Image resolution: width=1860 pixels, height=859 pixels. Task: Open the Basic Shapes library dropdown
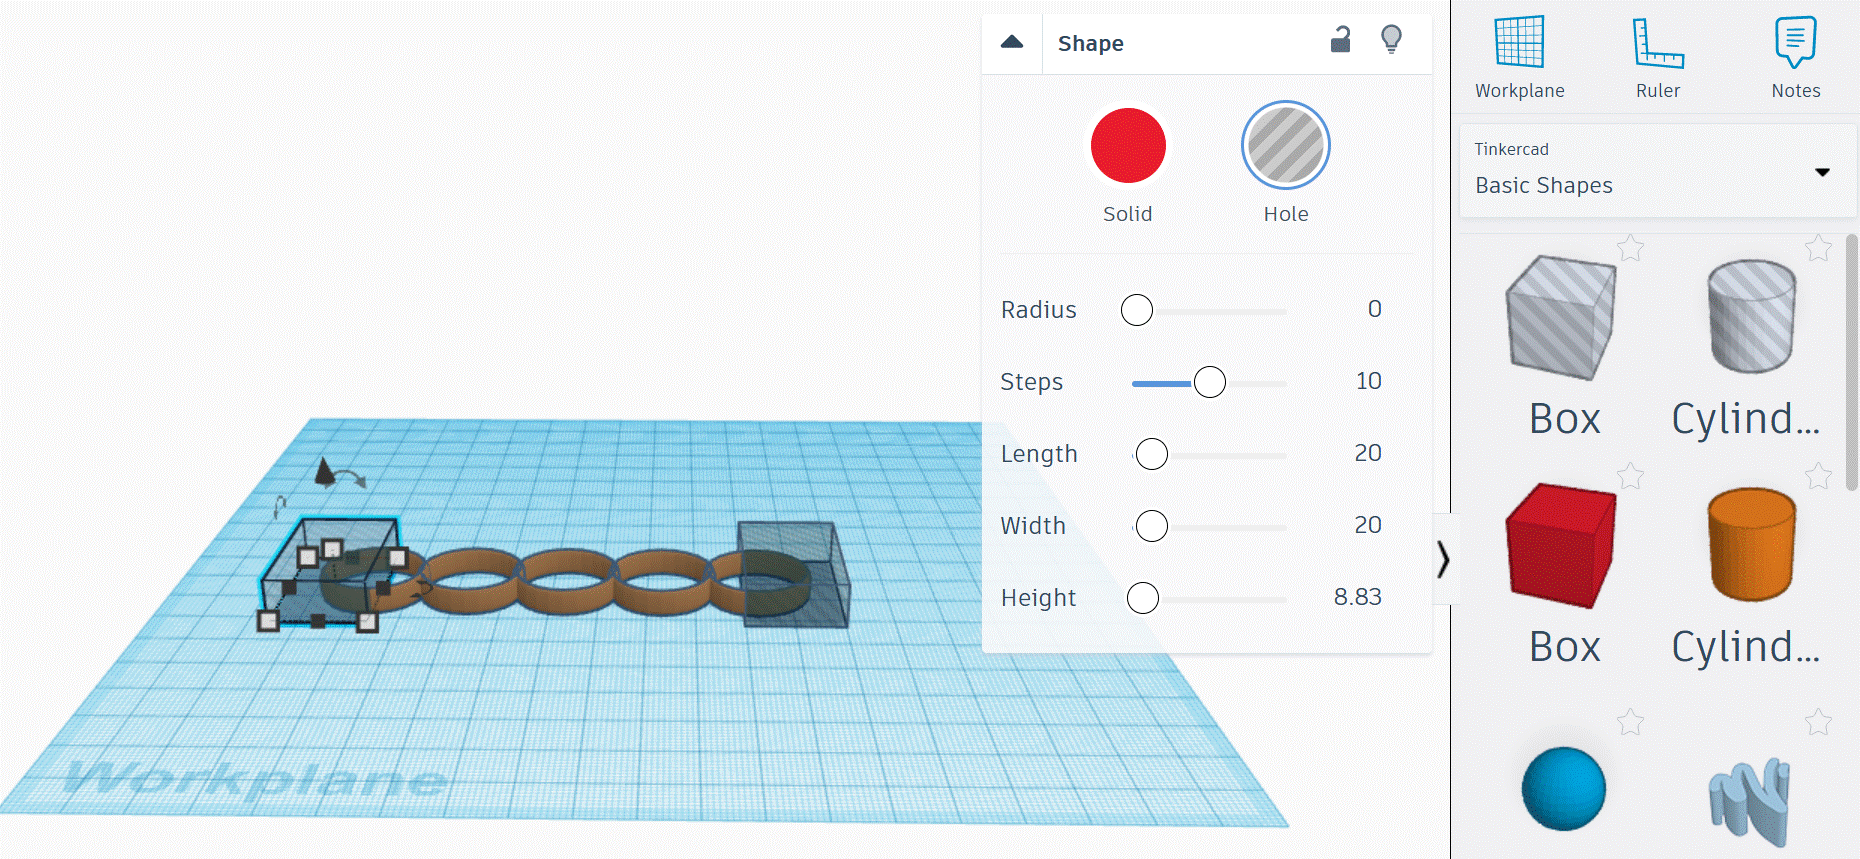1658,171
